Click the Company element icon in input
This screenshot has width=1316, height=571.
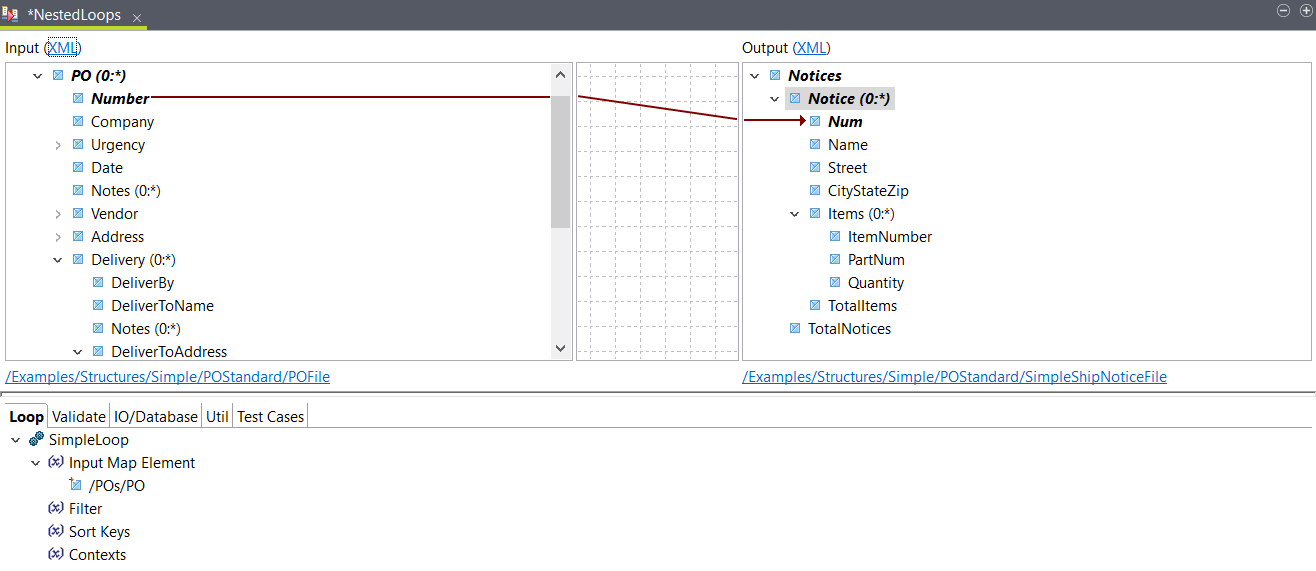point(78,122)
